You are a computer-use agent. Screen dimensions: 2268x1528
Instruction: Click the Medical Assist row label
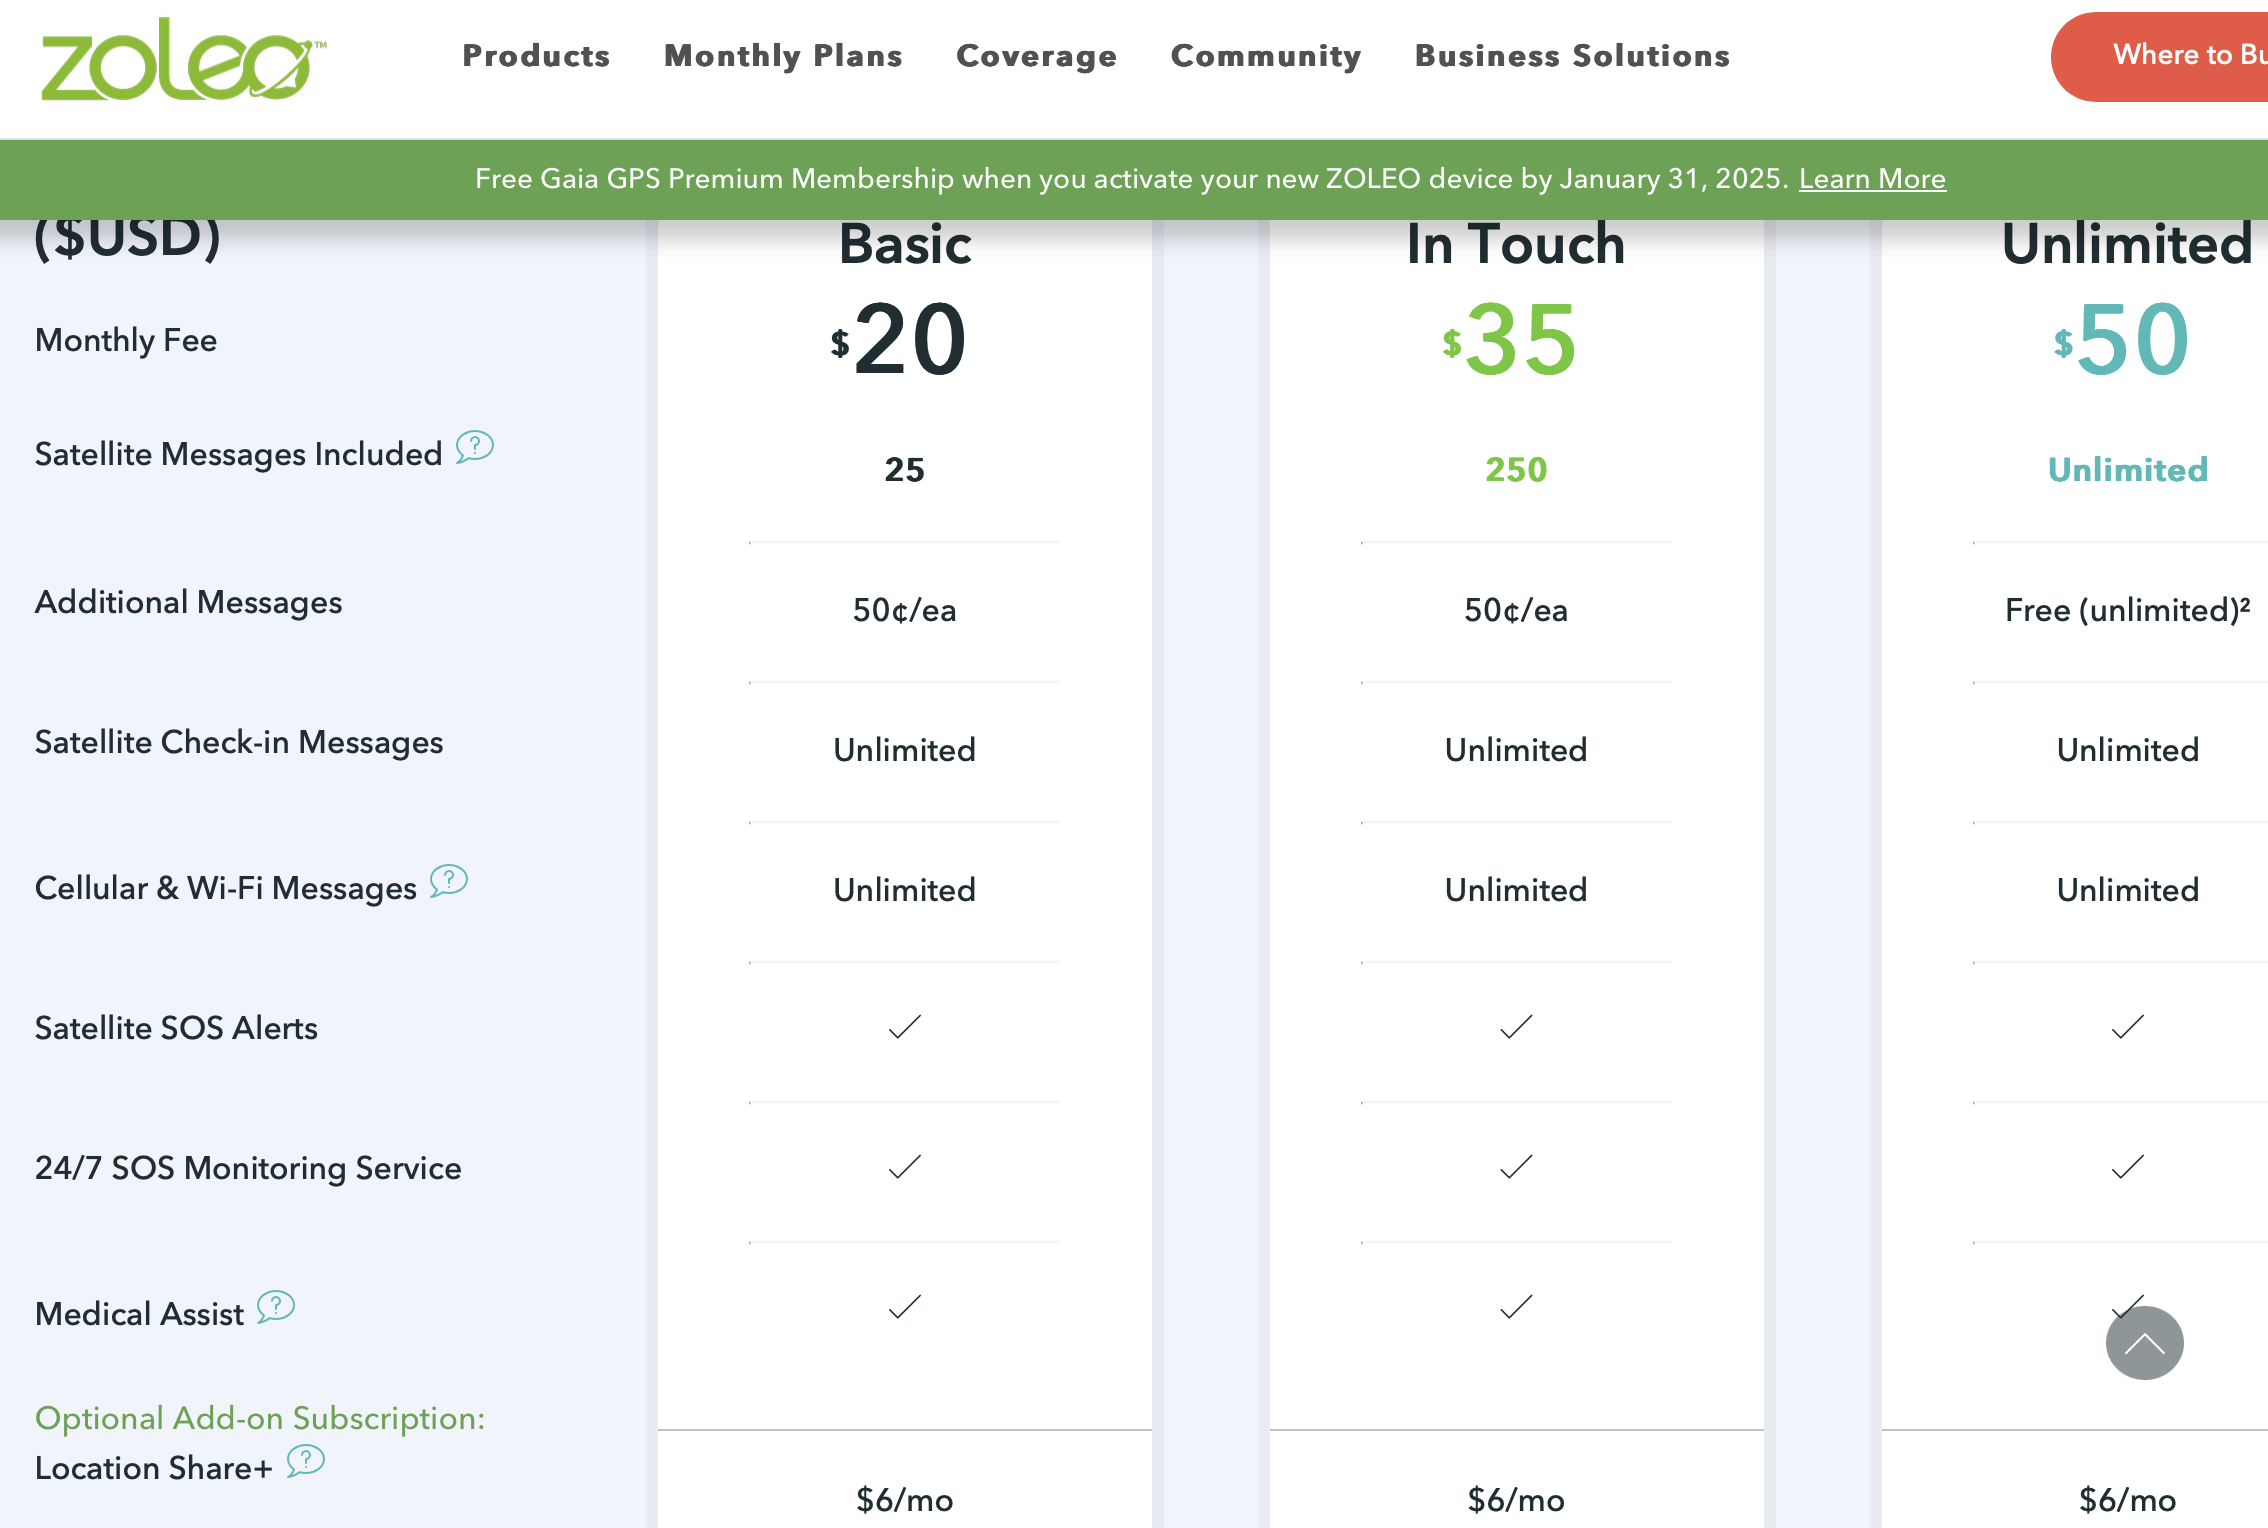click(139, 1315)
